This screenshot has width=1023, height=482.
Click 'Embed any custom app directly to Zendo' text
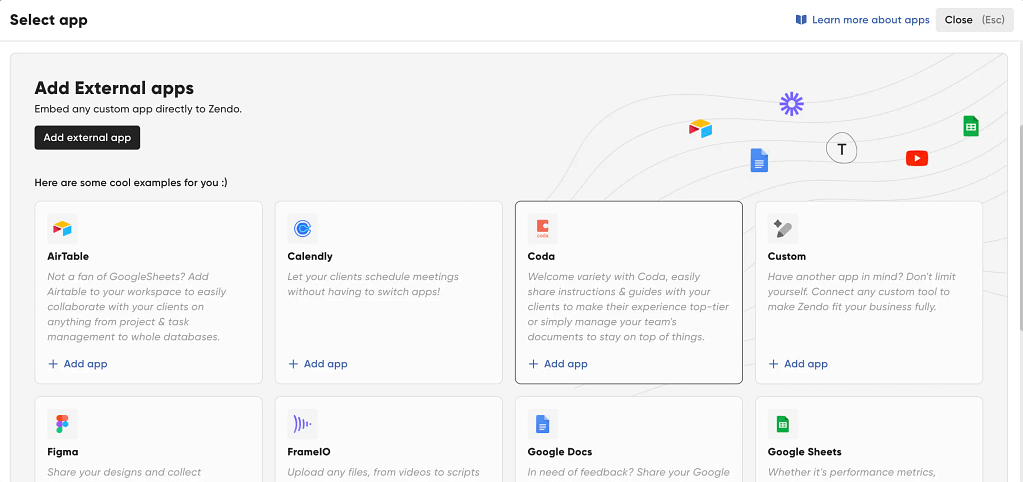pos(138,109)
